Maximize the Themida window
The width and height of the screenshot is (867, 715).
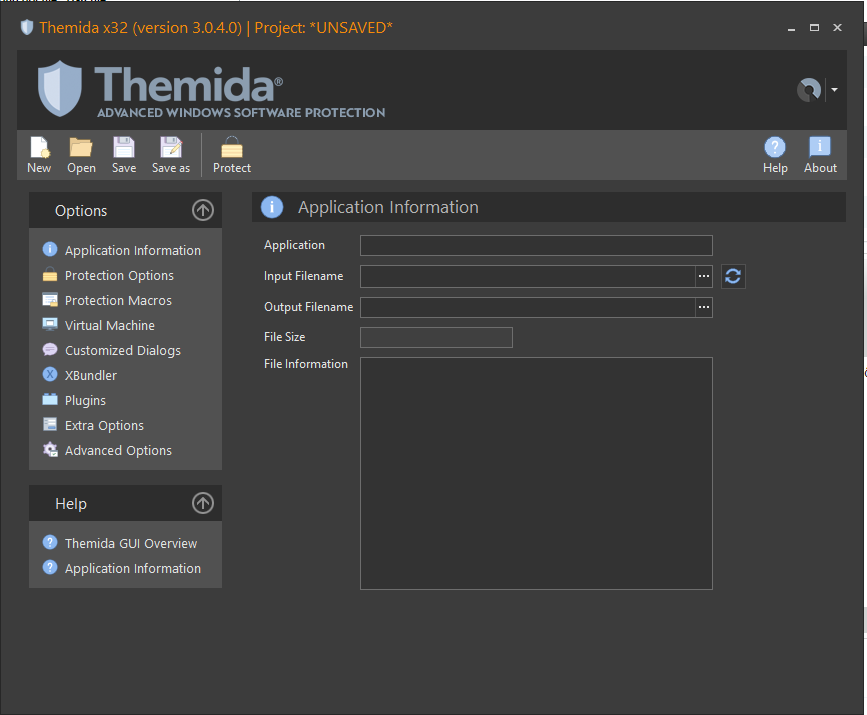tap(814, 28)
